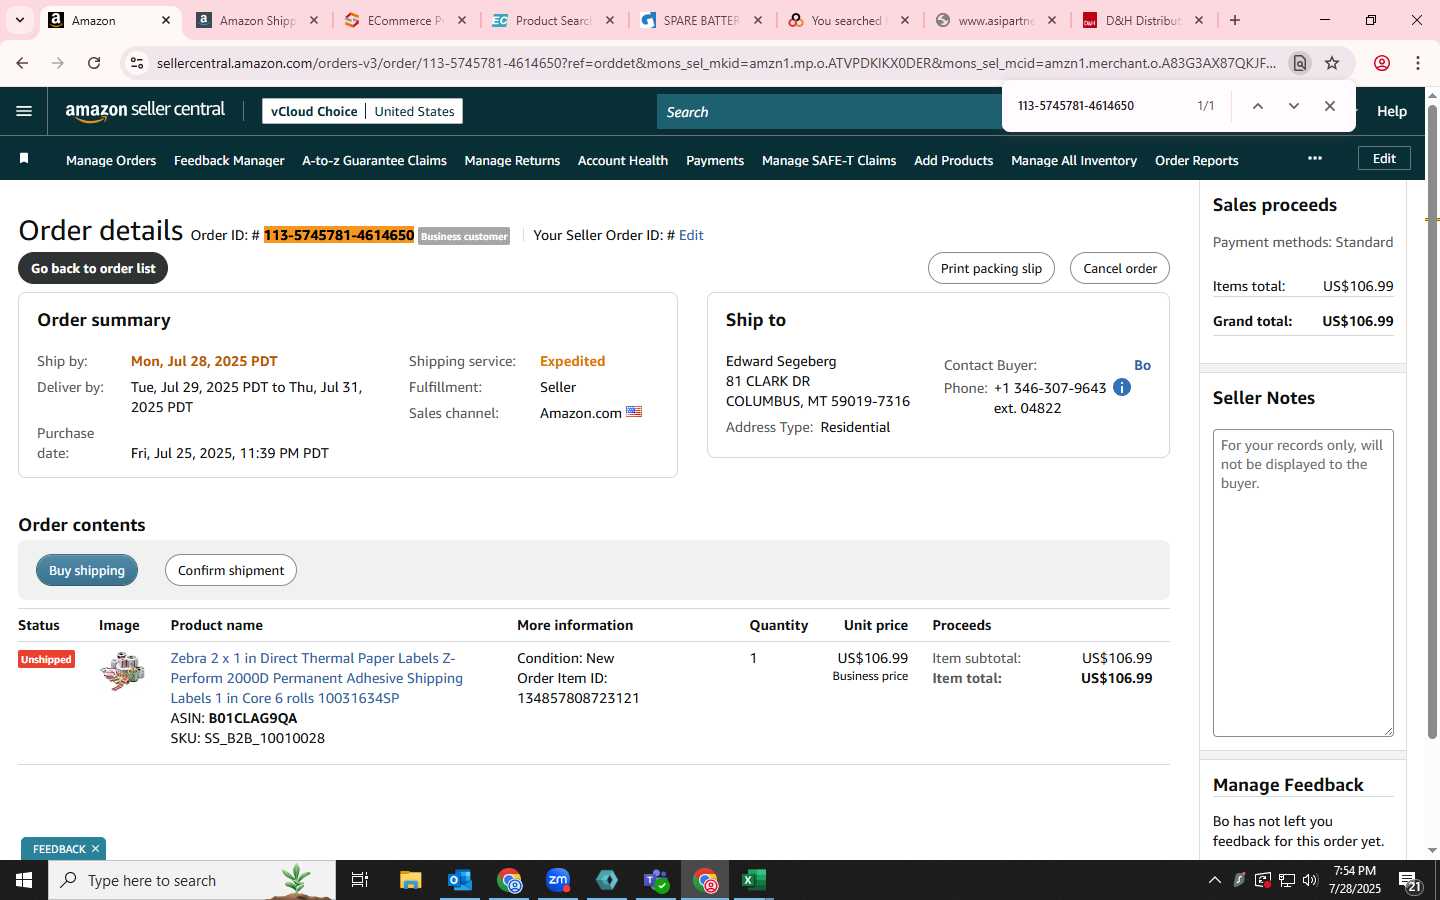Viewport: 1440px width, 900px height.
Task: Open Outlook from the taskbar
Action: pos(459,880)
